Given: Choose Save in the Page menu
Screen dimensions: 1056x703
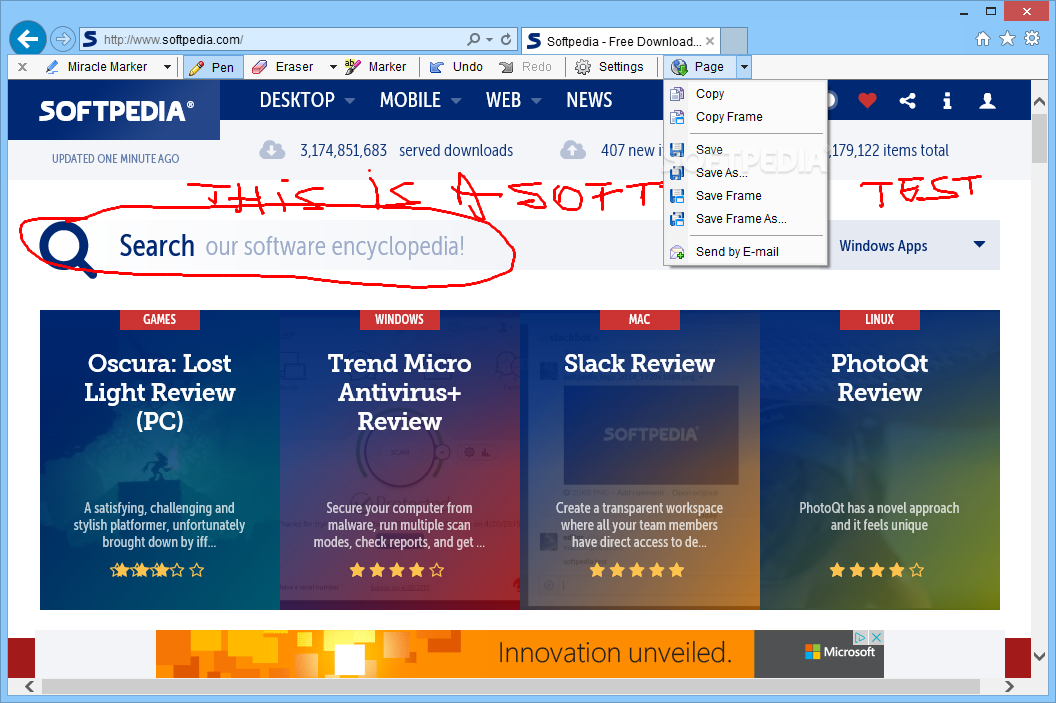Looking at the screenshot, I should [745, 149].
